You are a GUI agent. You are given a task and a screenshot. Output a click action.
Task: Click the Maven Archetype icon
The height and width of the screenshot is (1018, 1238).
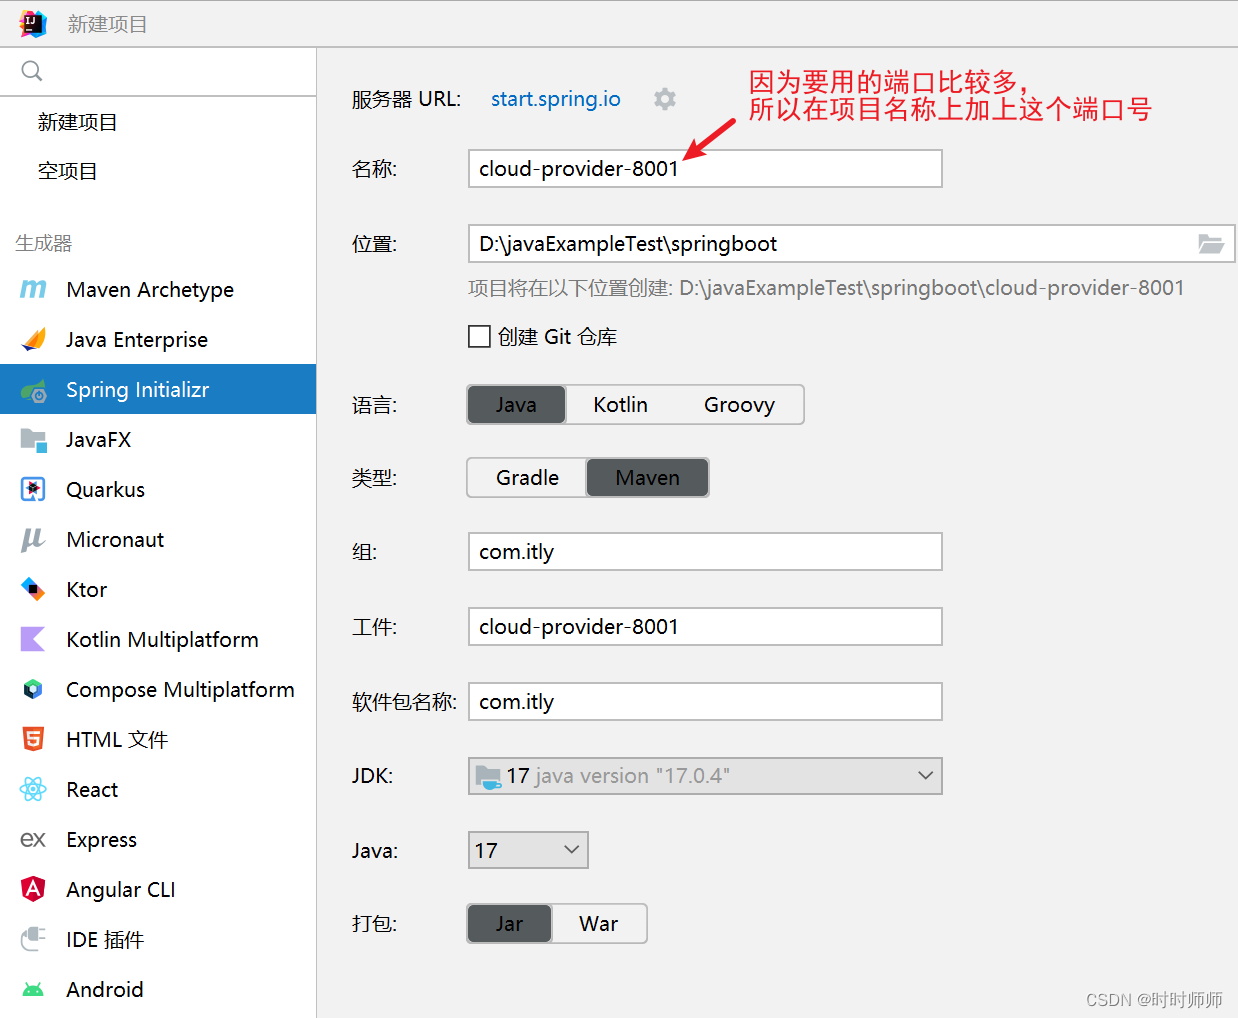[x=33, y=289]
